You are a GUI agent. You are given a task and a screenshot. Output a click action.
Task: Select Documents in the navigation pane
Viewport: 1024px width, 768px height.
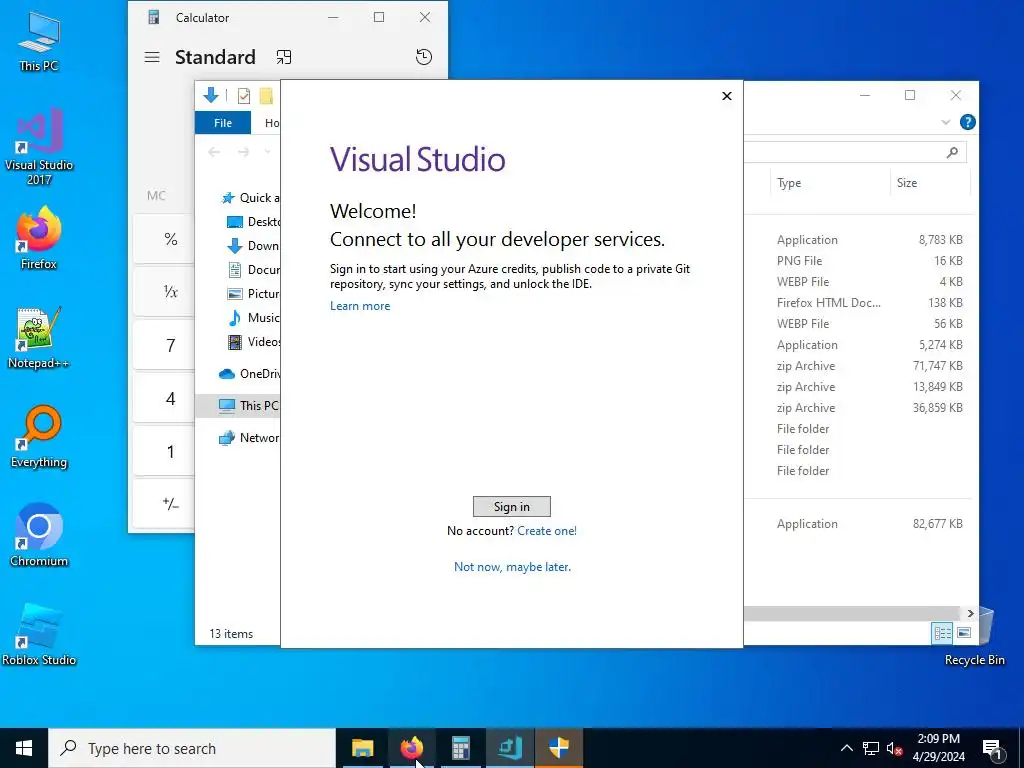(253, 270)
